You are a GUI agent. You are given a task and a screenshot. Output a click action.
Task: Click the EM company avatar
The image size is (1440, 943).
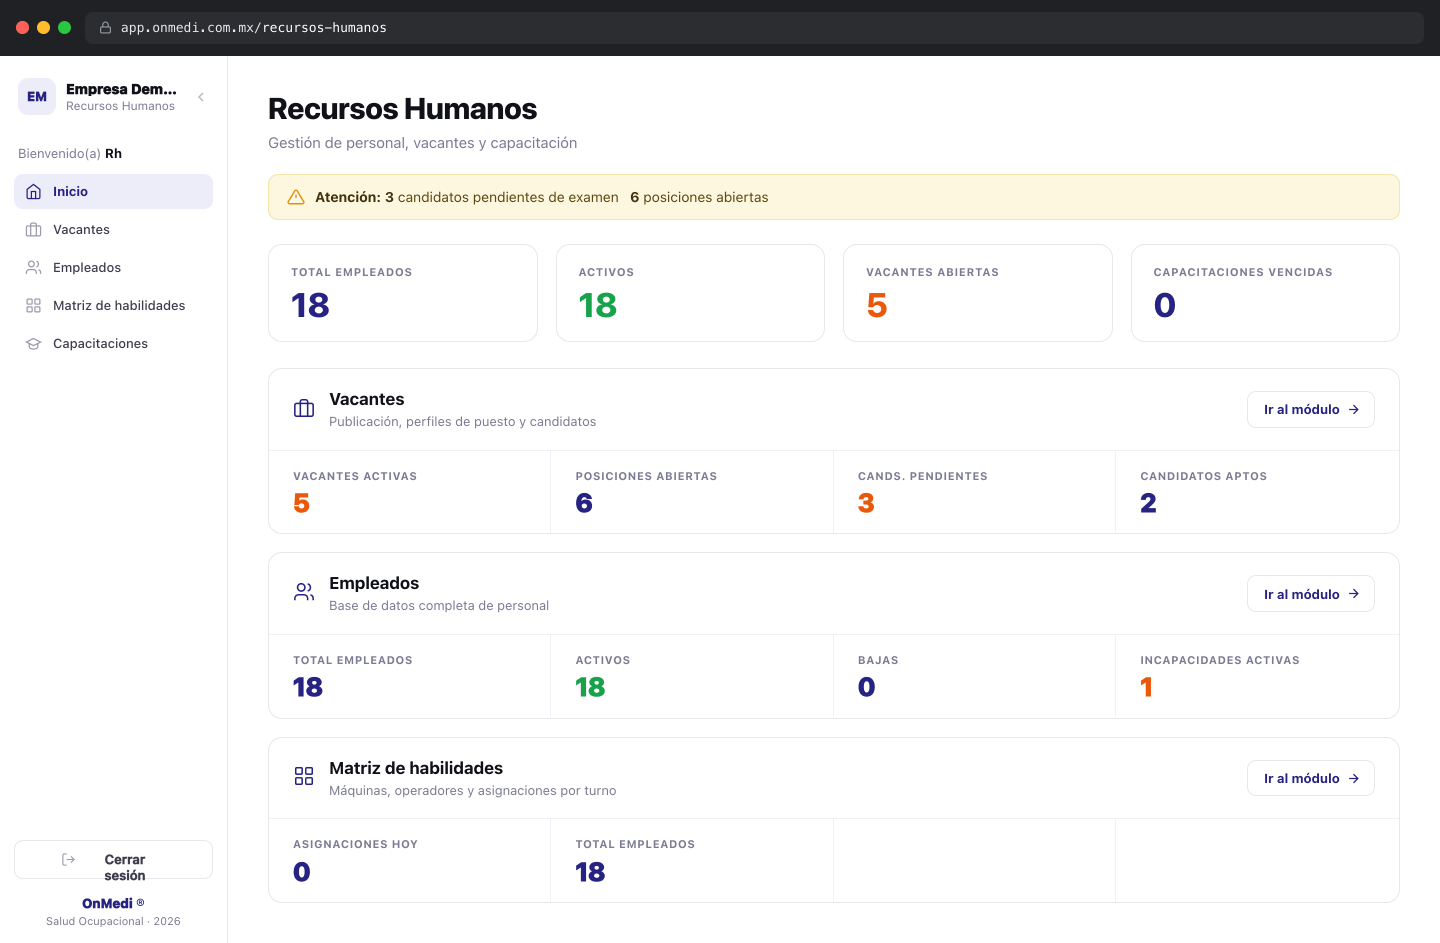[x=37, y=97]
